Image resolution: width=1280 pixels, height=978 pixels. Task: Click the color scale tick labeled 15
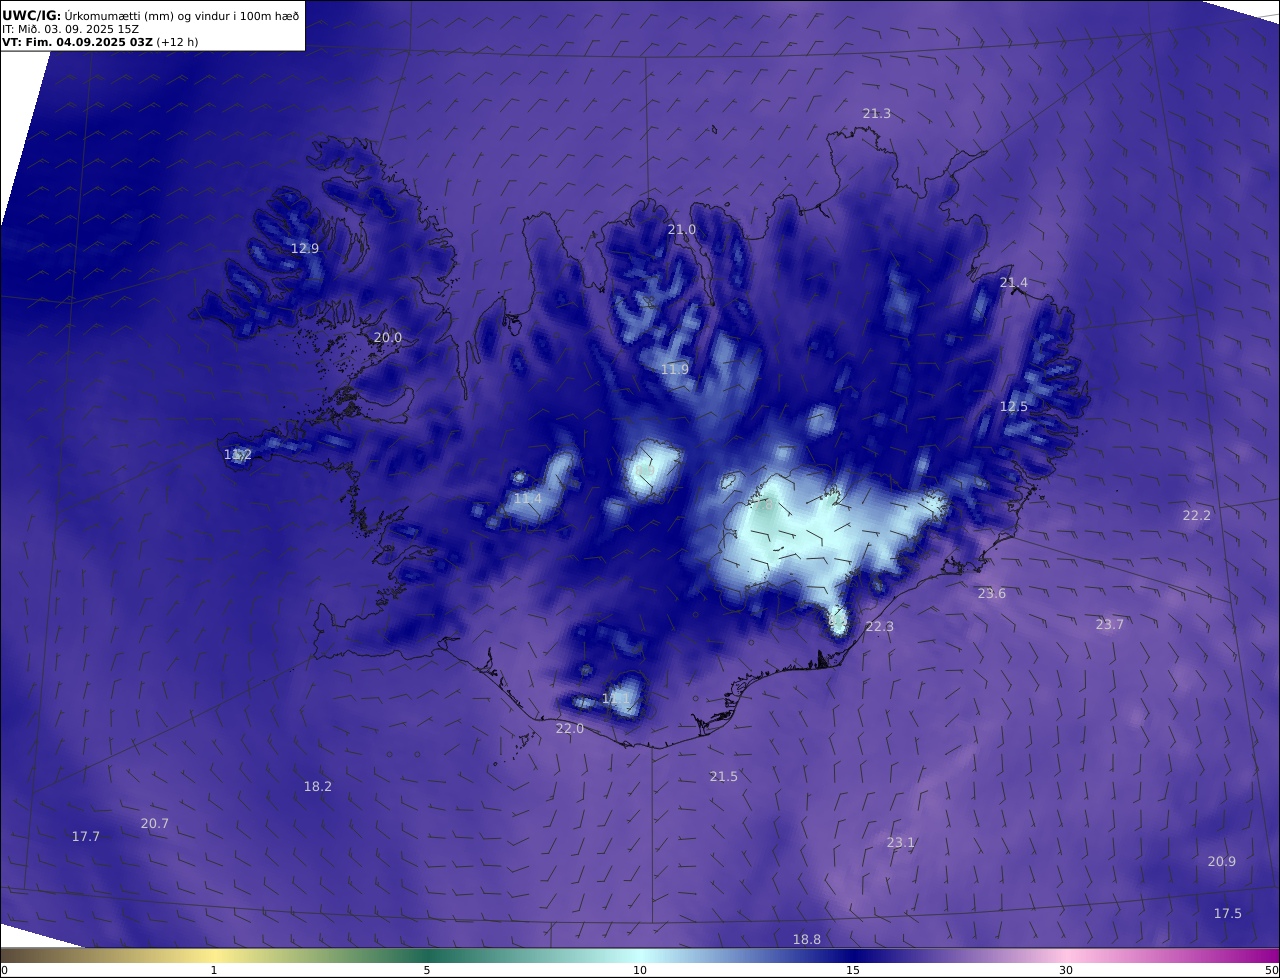[x=853, y=971]
